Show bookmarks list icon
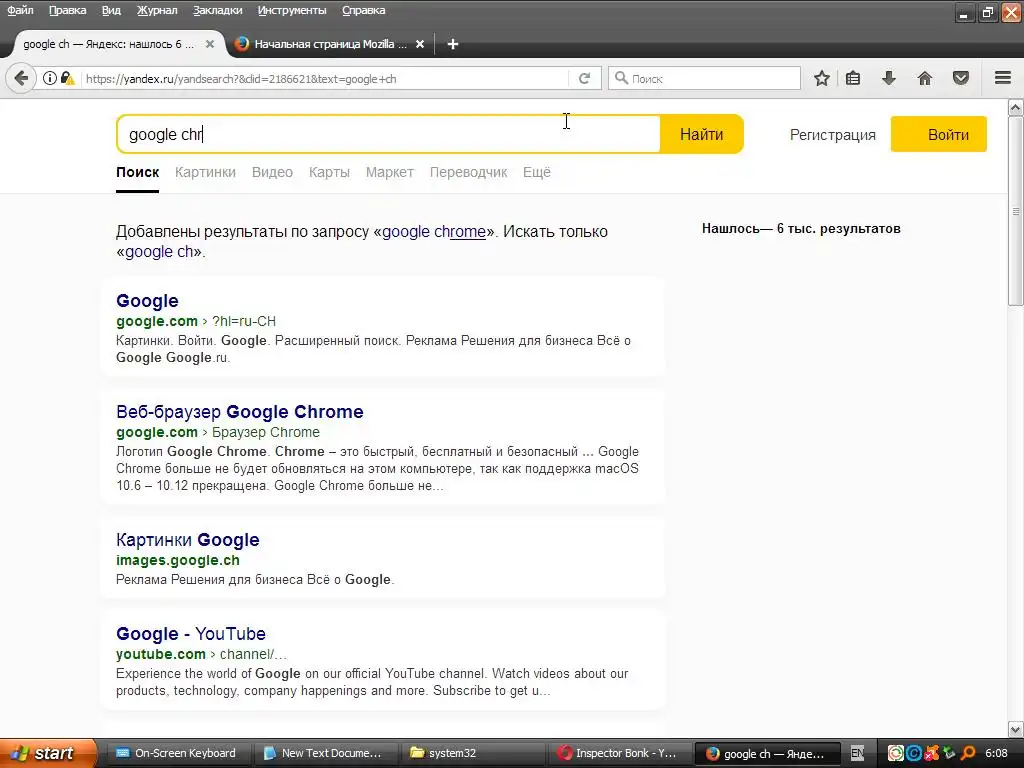The image size is (1024, 768). click(853, 78)
